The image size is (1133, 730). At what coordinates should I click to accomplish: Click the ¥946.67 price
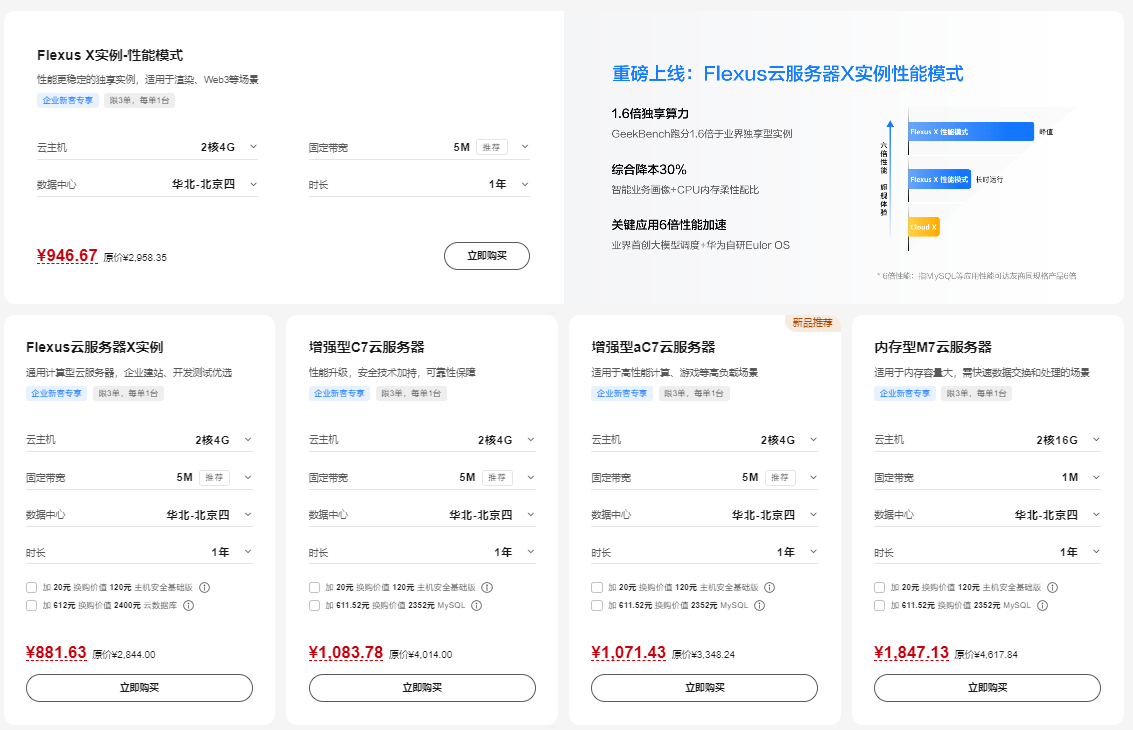click(x=67, y=256)
